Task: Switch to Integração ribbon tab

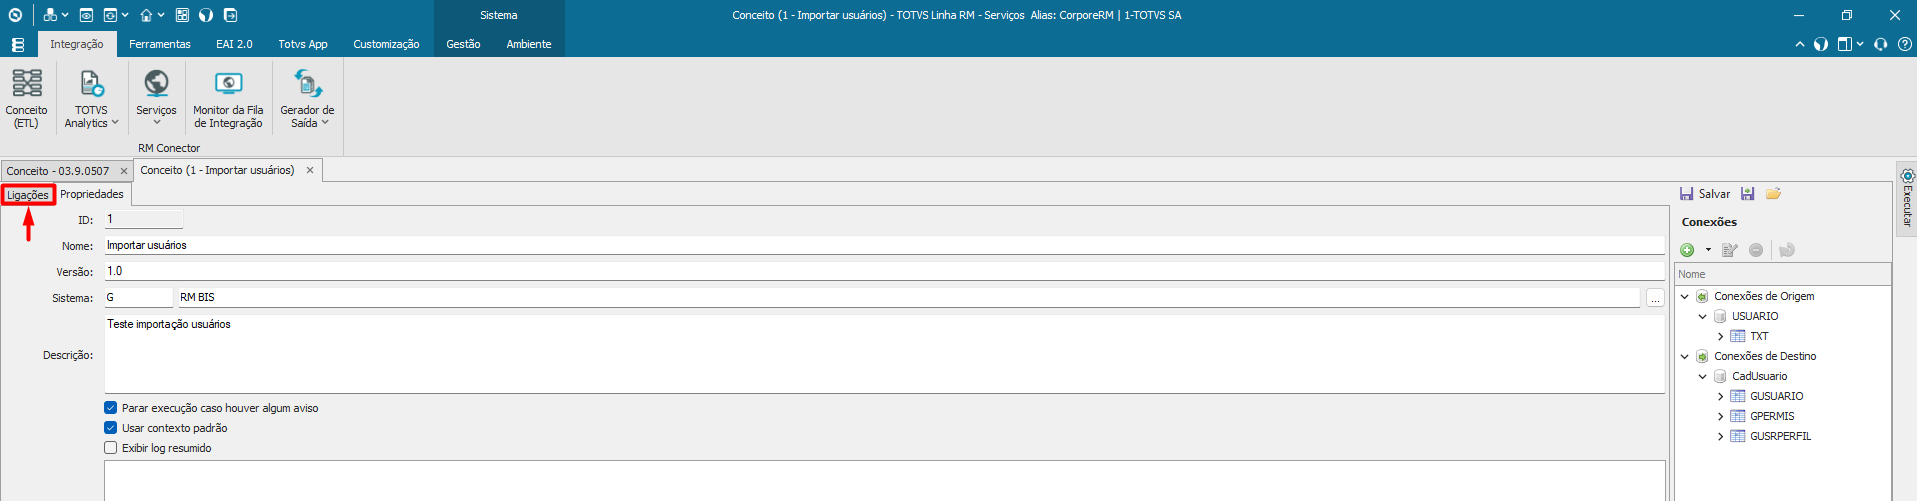Action: pos(77,44)
